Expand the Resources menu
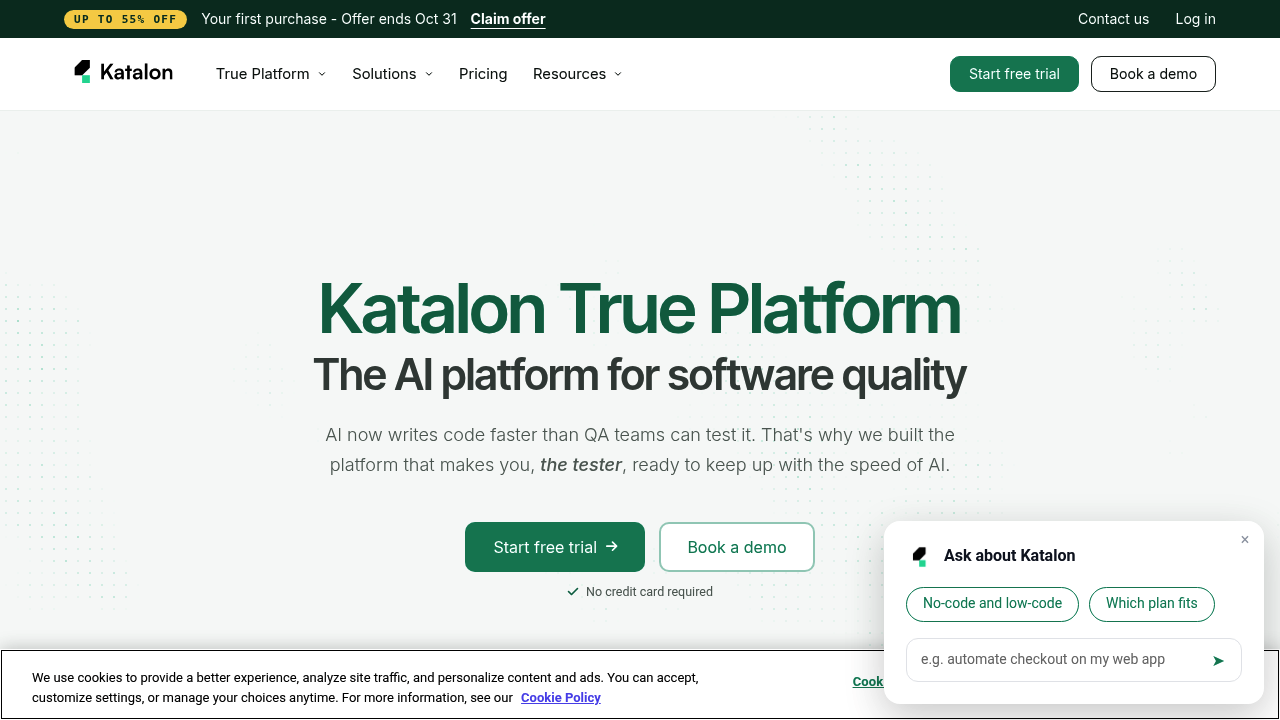 (577, 74)
